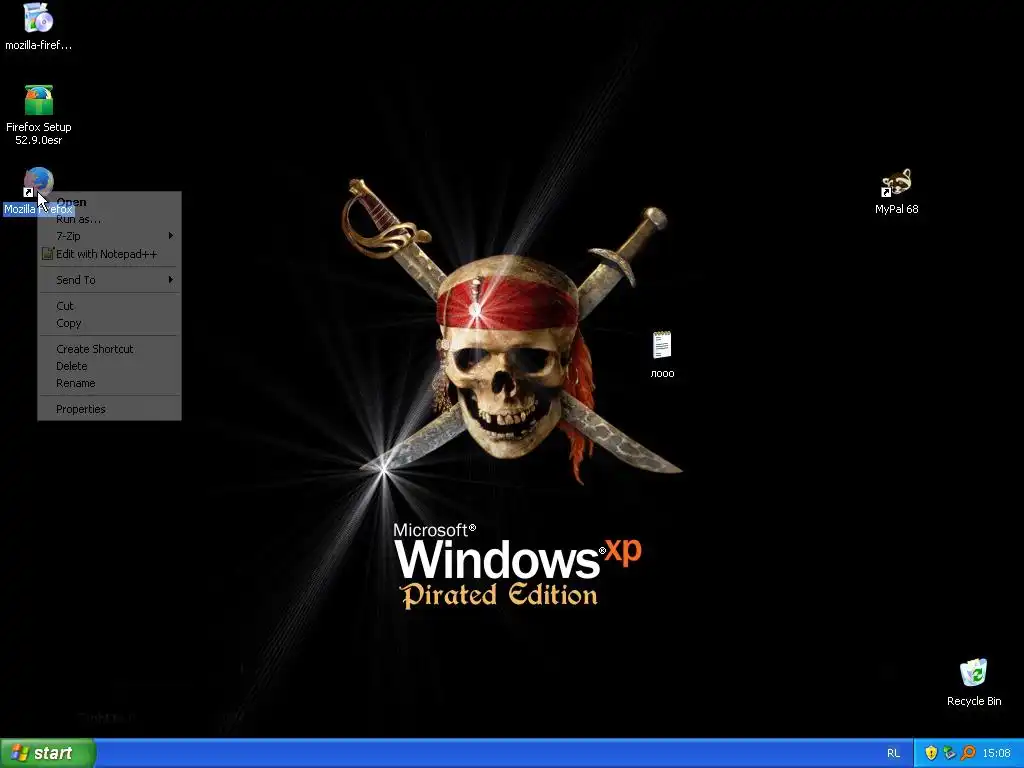Viewport: 1024px width, 768px height.
Task: Expand the 7-Zip submenu
Action: point(109,236)
